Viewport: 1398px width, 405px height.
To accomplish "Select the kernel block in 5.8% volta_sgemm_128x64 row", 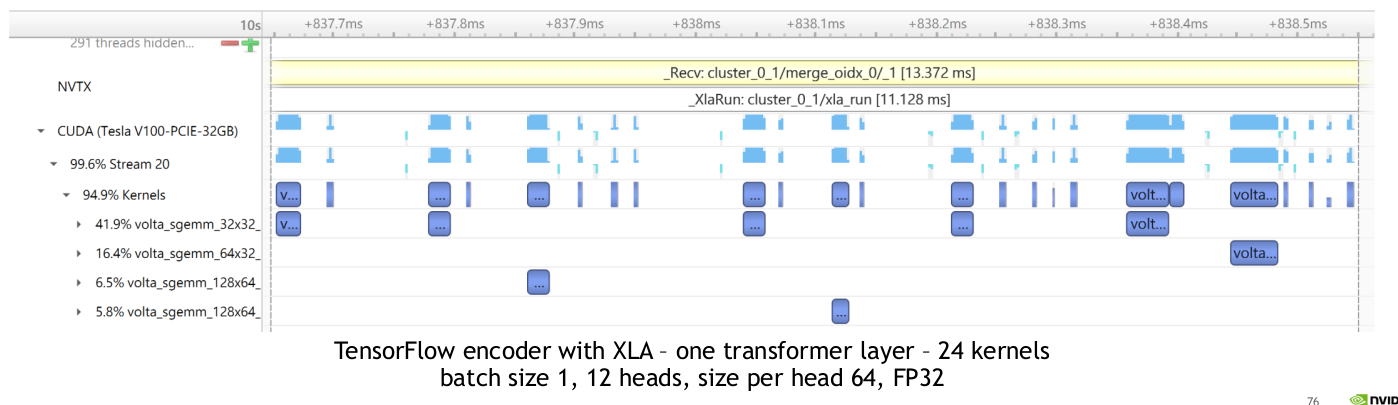I will (840, 312).
